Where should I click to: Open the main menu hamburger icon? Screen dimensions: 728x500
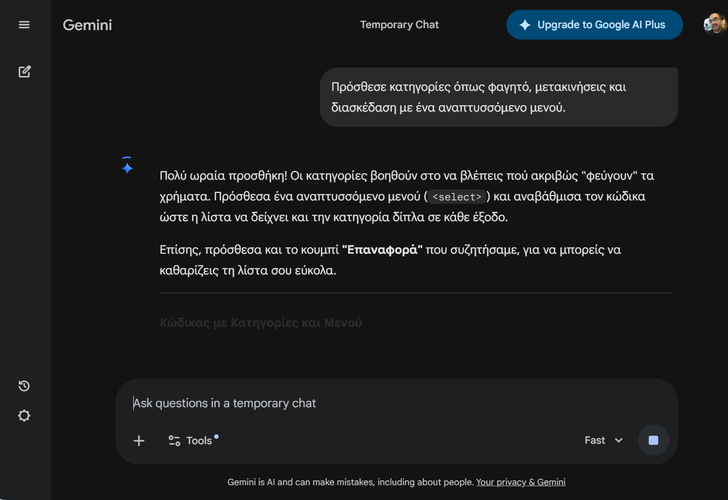[x=24, y=25]
